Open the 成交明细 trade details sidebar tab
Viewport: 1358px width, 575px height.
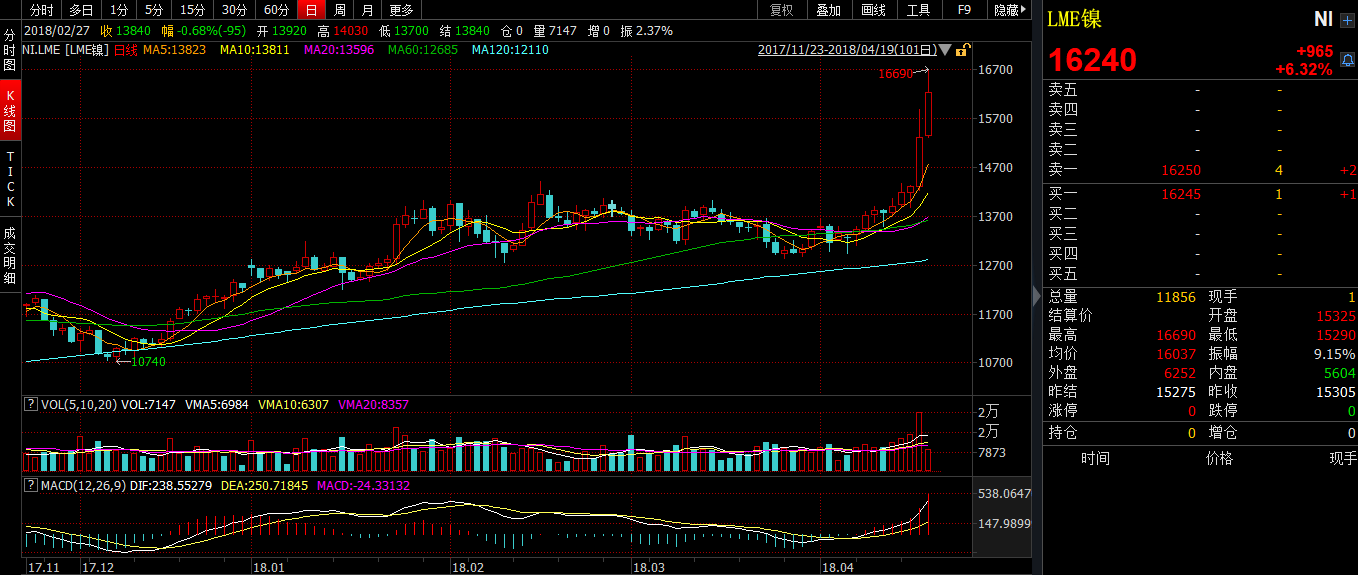[10, 256]
